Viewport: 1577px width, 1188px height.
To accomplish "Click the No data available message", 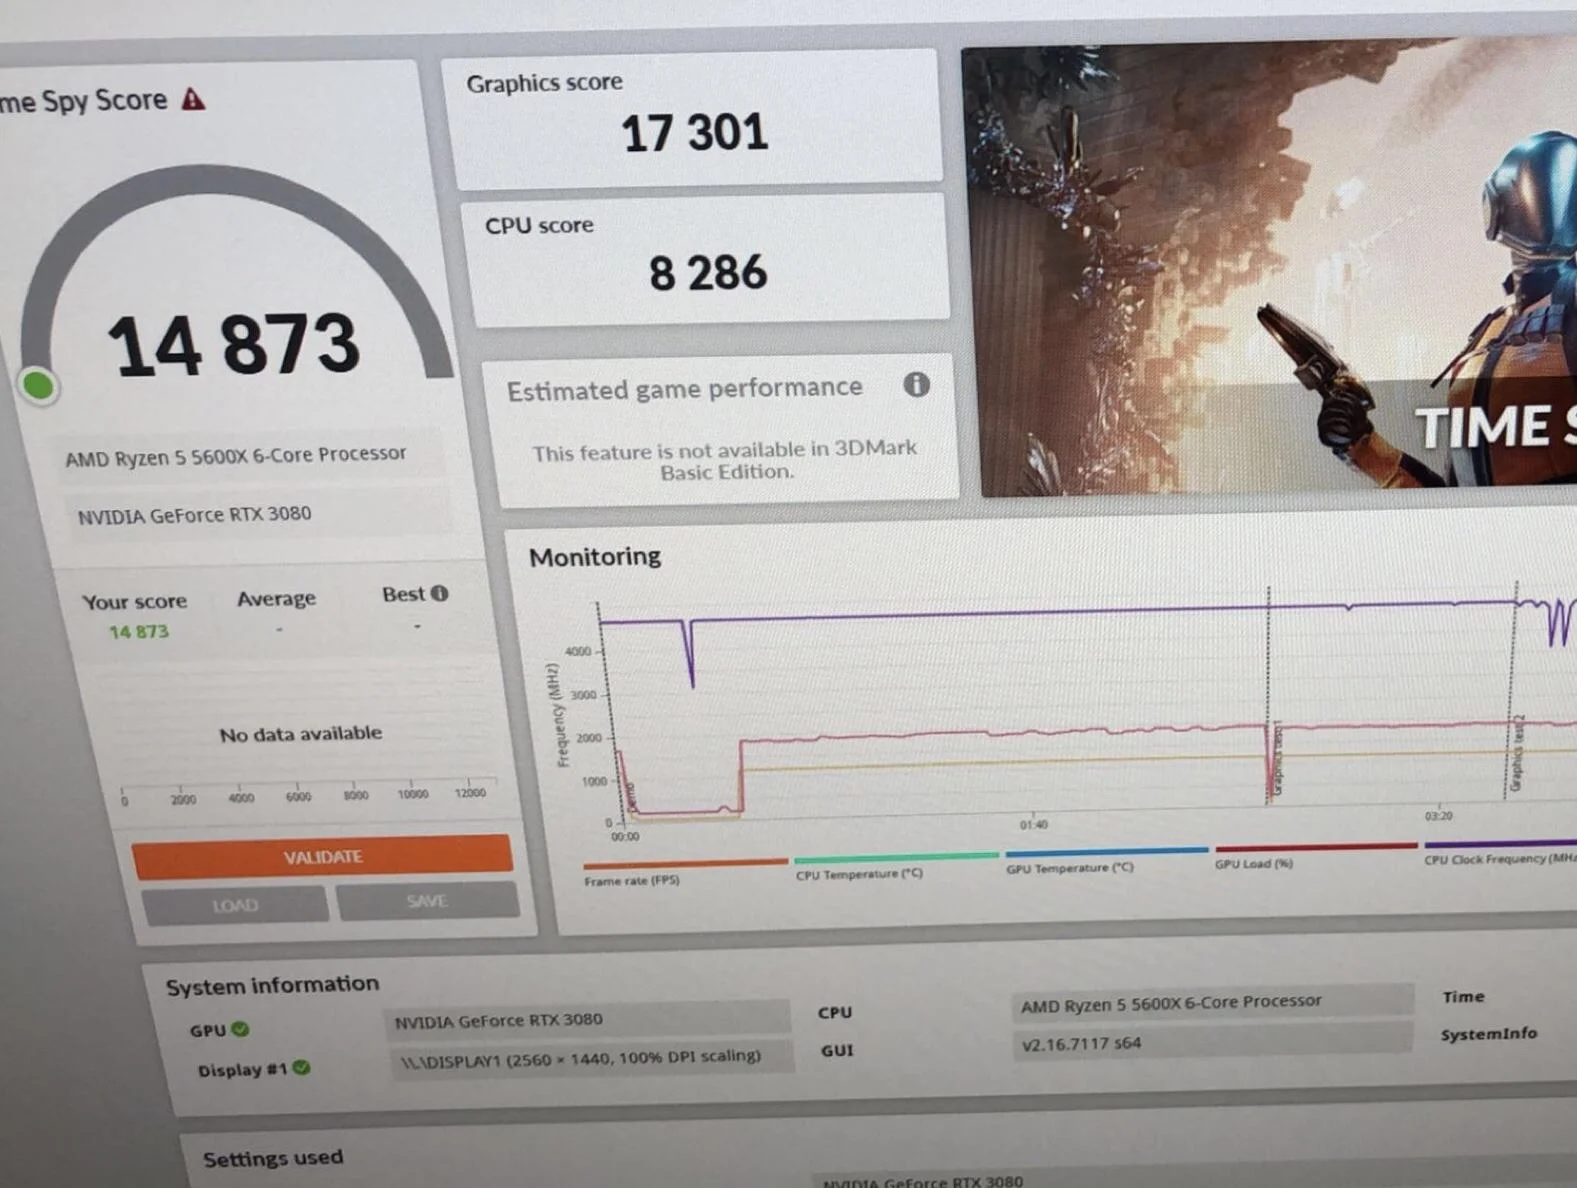I will (301, 734).
